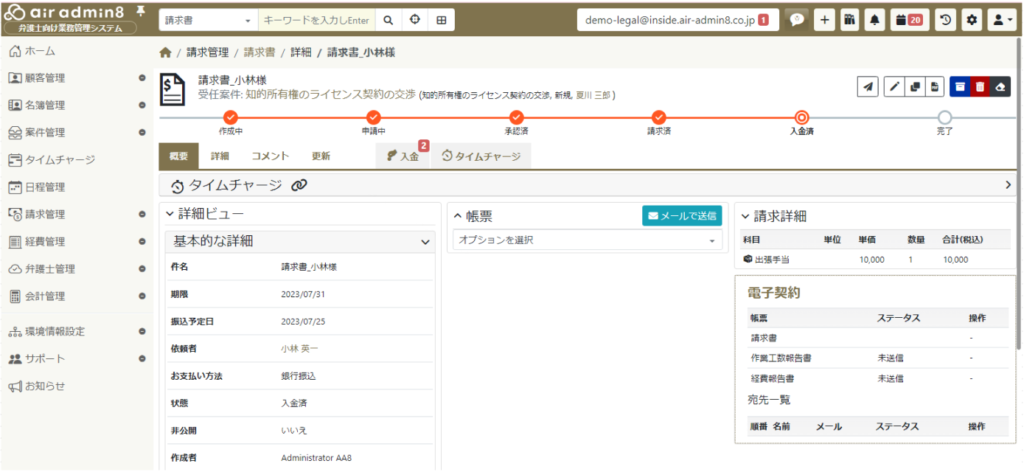Collapse the 請求詳細 panel
This screenshot has width=1024, height=472.
click(x=745, y=216)
